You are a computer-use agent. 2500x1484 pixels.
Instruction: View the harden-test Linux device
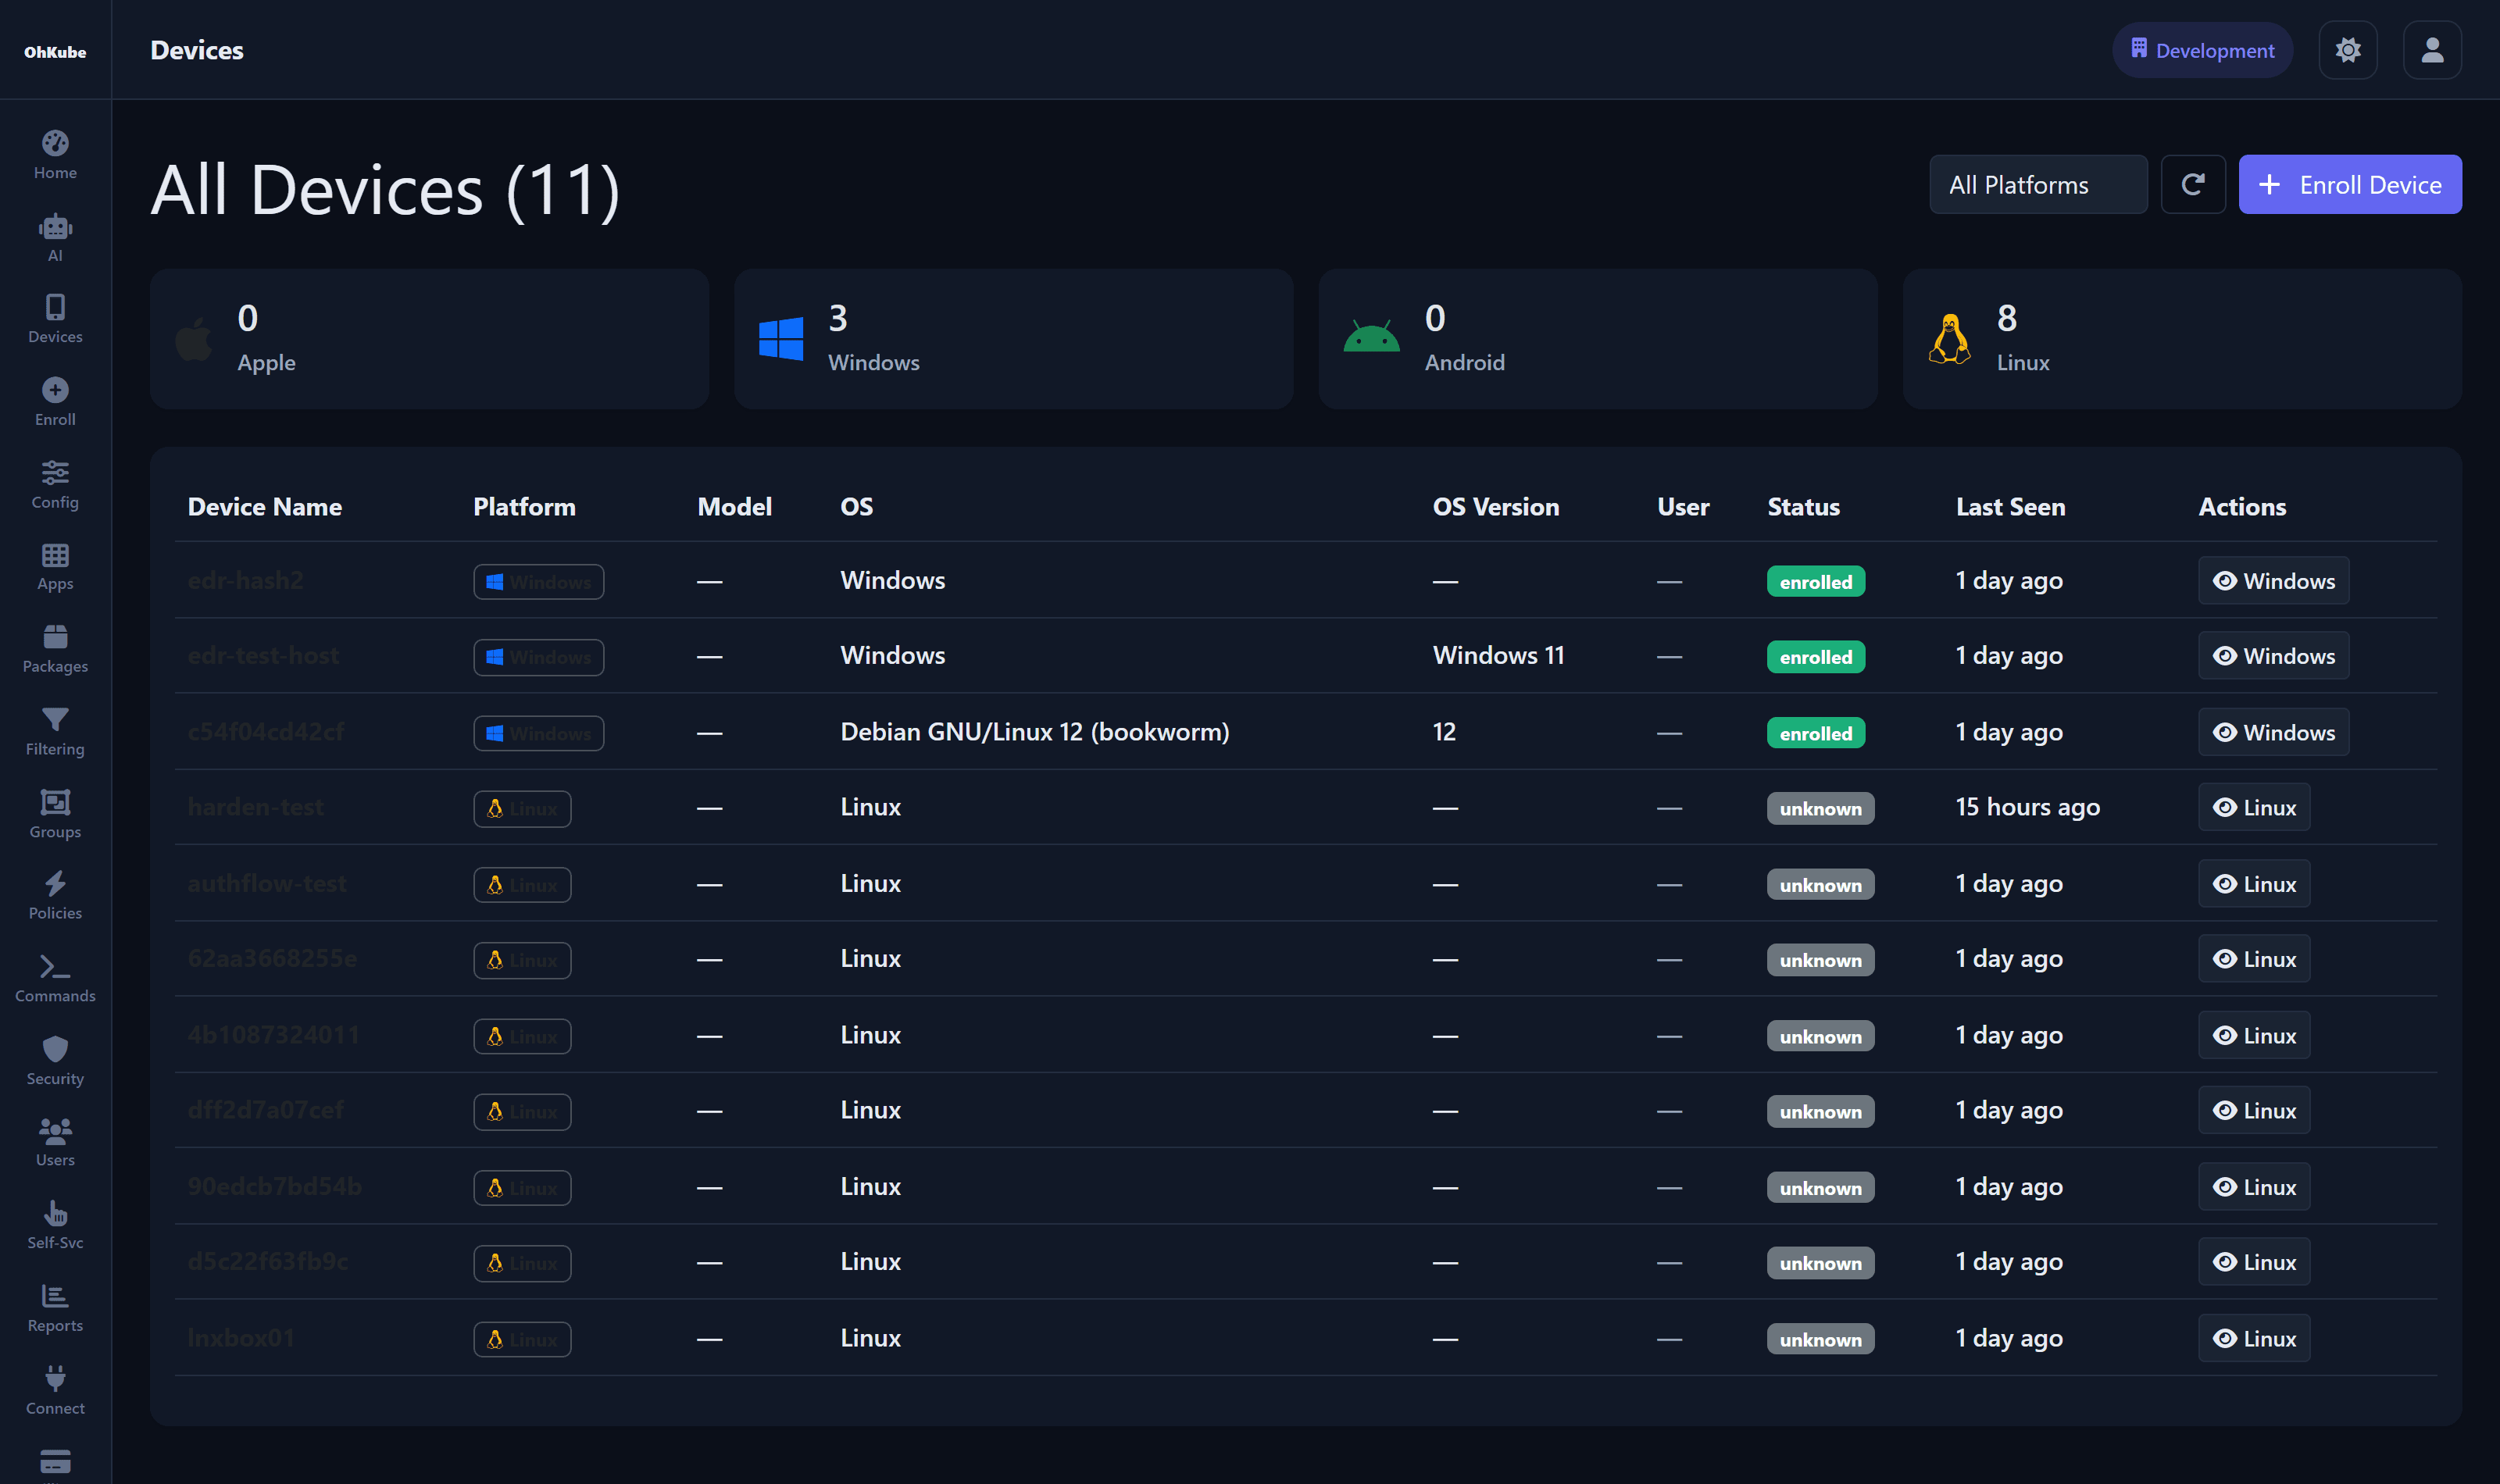pyautogui.click(x=2253, y=807)
